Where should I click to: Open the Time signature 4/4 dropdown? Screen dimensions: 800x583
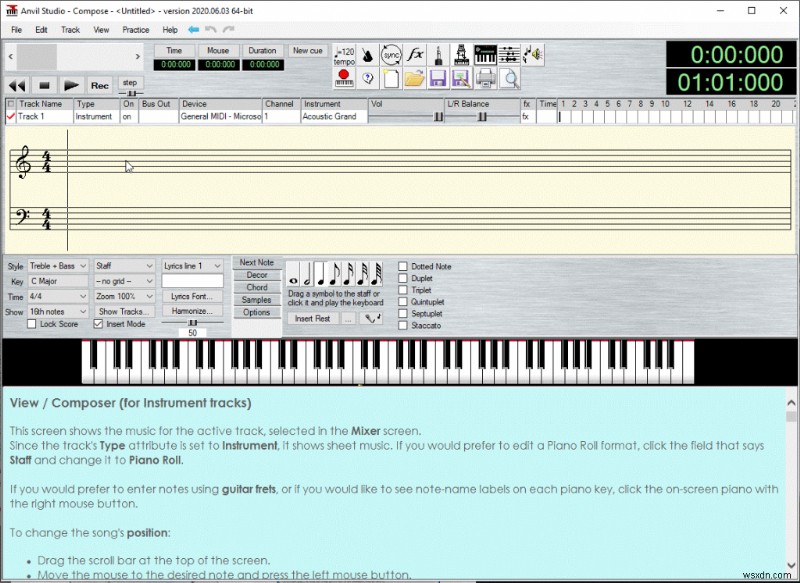tap(58, 296)
